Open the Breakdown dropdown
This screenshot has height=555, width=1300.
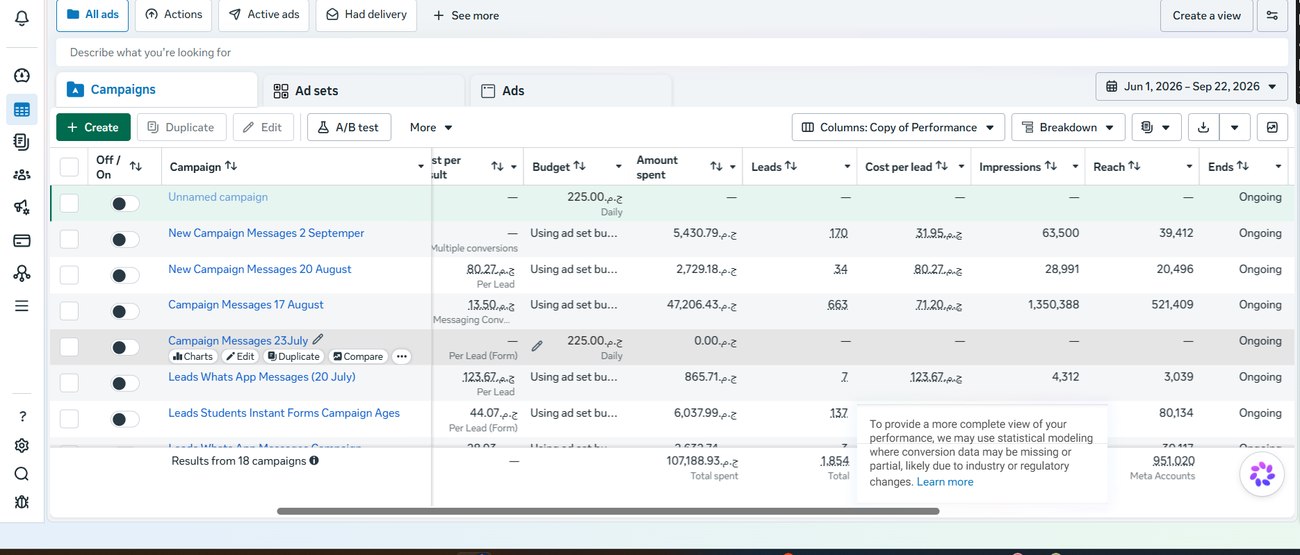pos(1068,127)
